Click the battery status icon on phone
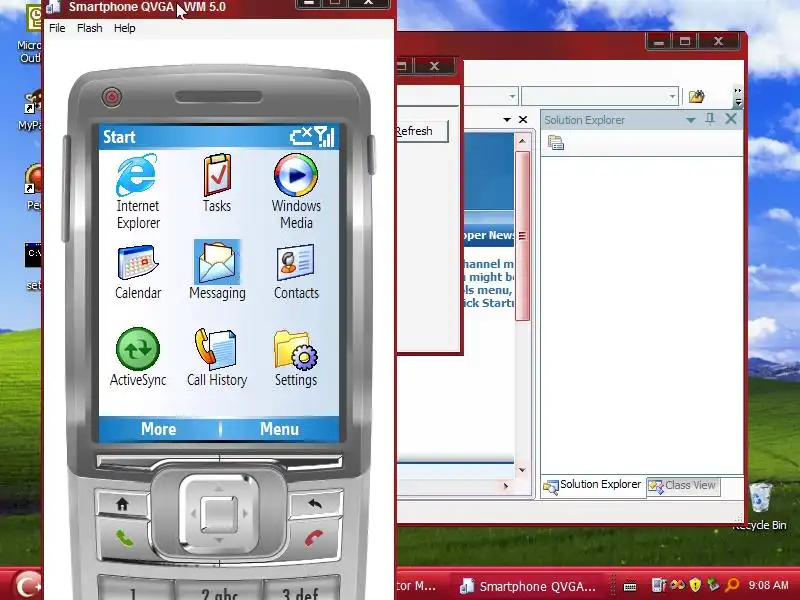The image size is (800, 600). point(301,137)
